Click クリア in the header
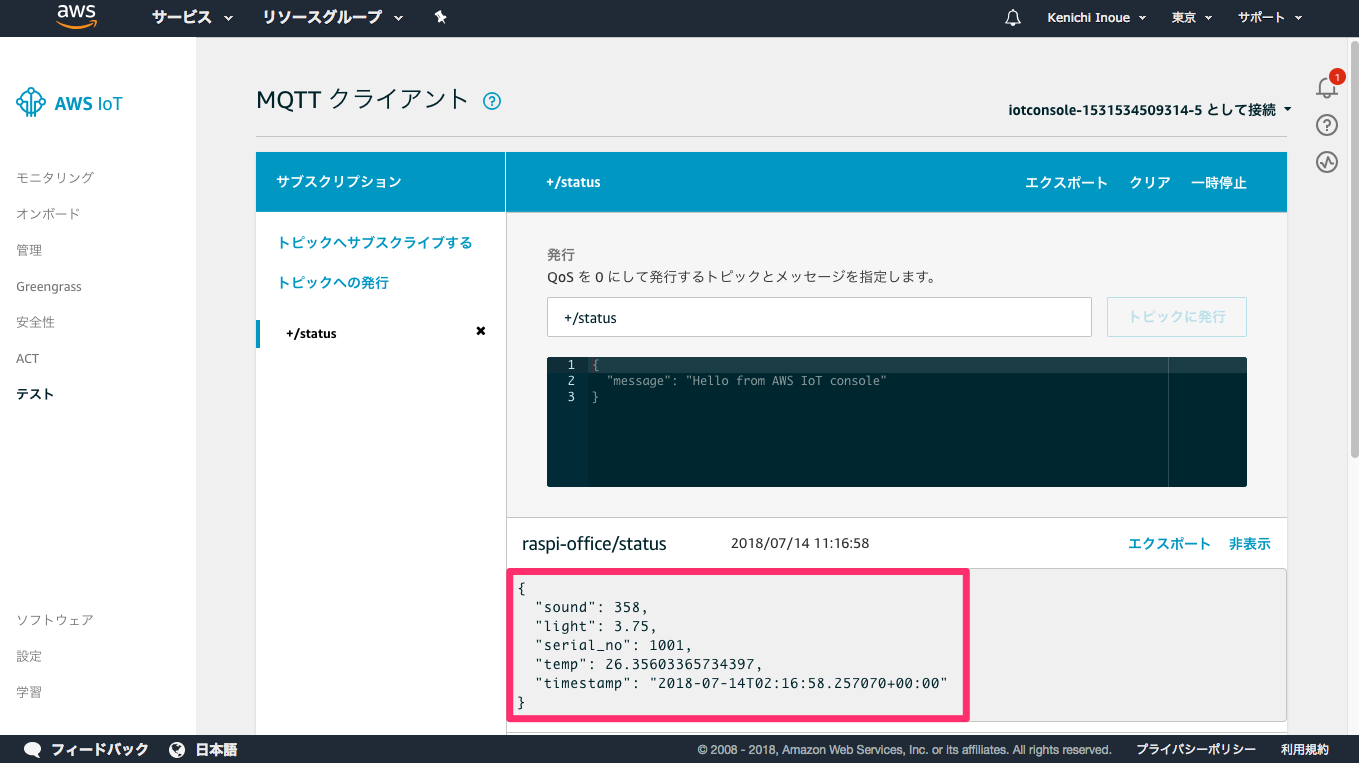Image resolution: width=1359 pixels, height=763 pixels. click(x=1150, y=182)
